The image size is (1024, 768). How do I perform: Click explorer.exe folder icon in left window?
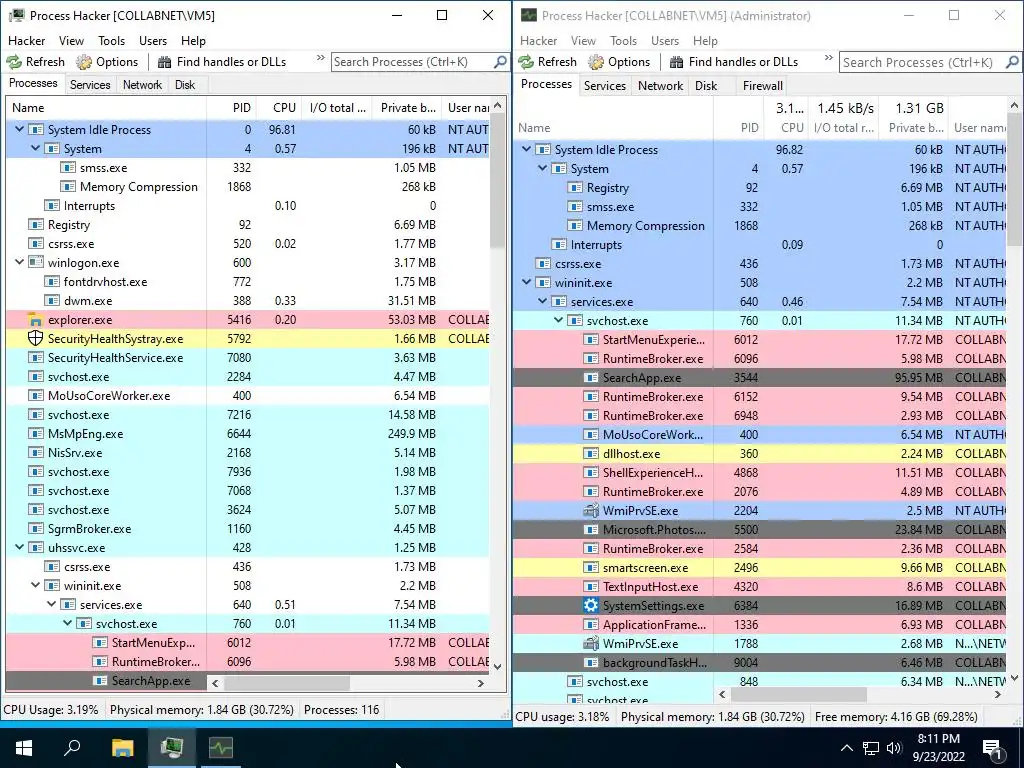[35, 320]
